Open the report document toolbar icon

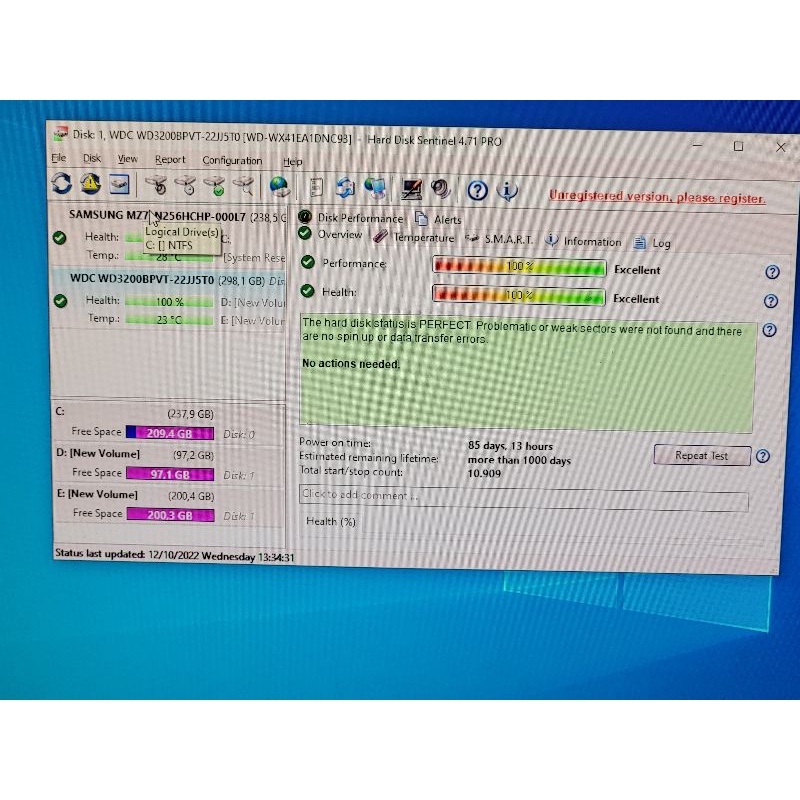pyautogui.click(x=316, y=187)
